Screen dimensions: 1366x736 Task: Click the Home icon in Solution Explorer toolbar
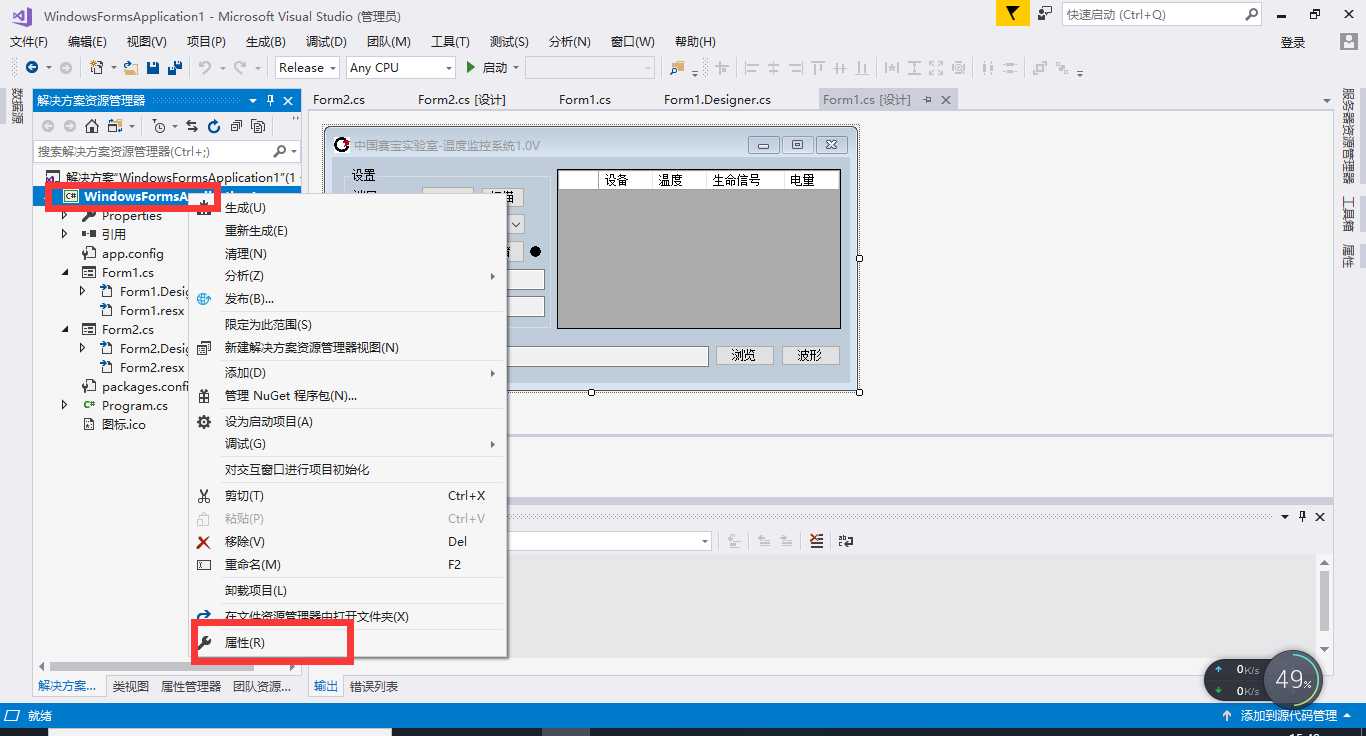pyautogui.click(x=92, y=126)
